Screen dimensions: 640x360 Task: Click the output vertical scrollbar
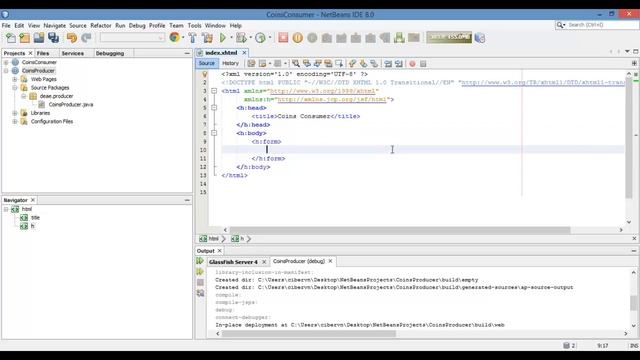pyautogui.click(x=633, y=303)
